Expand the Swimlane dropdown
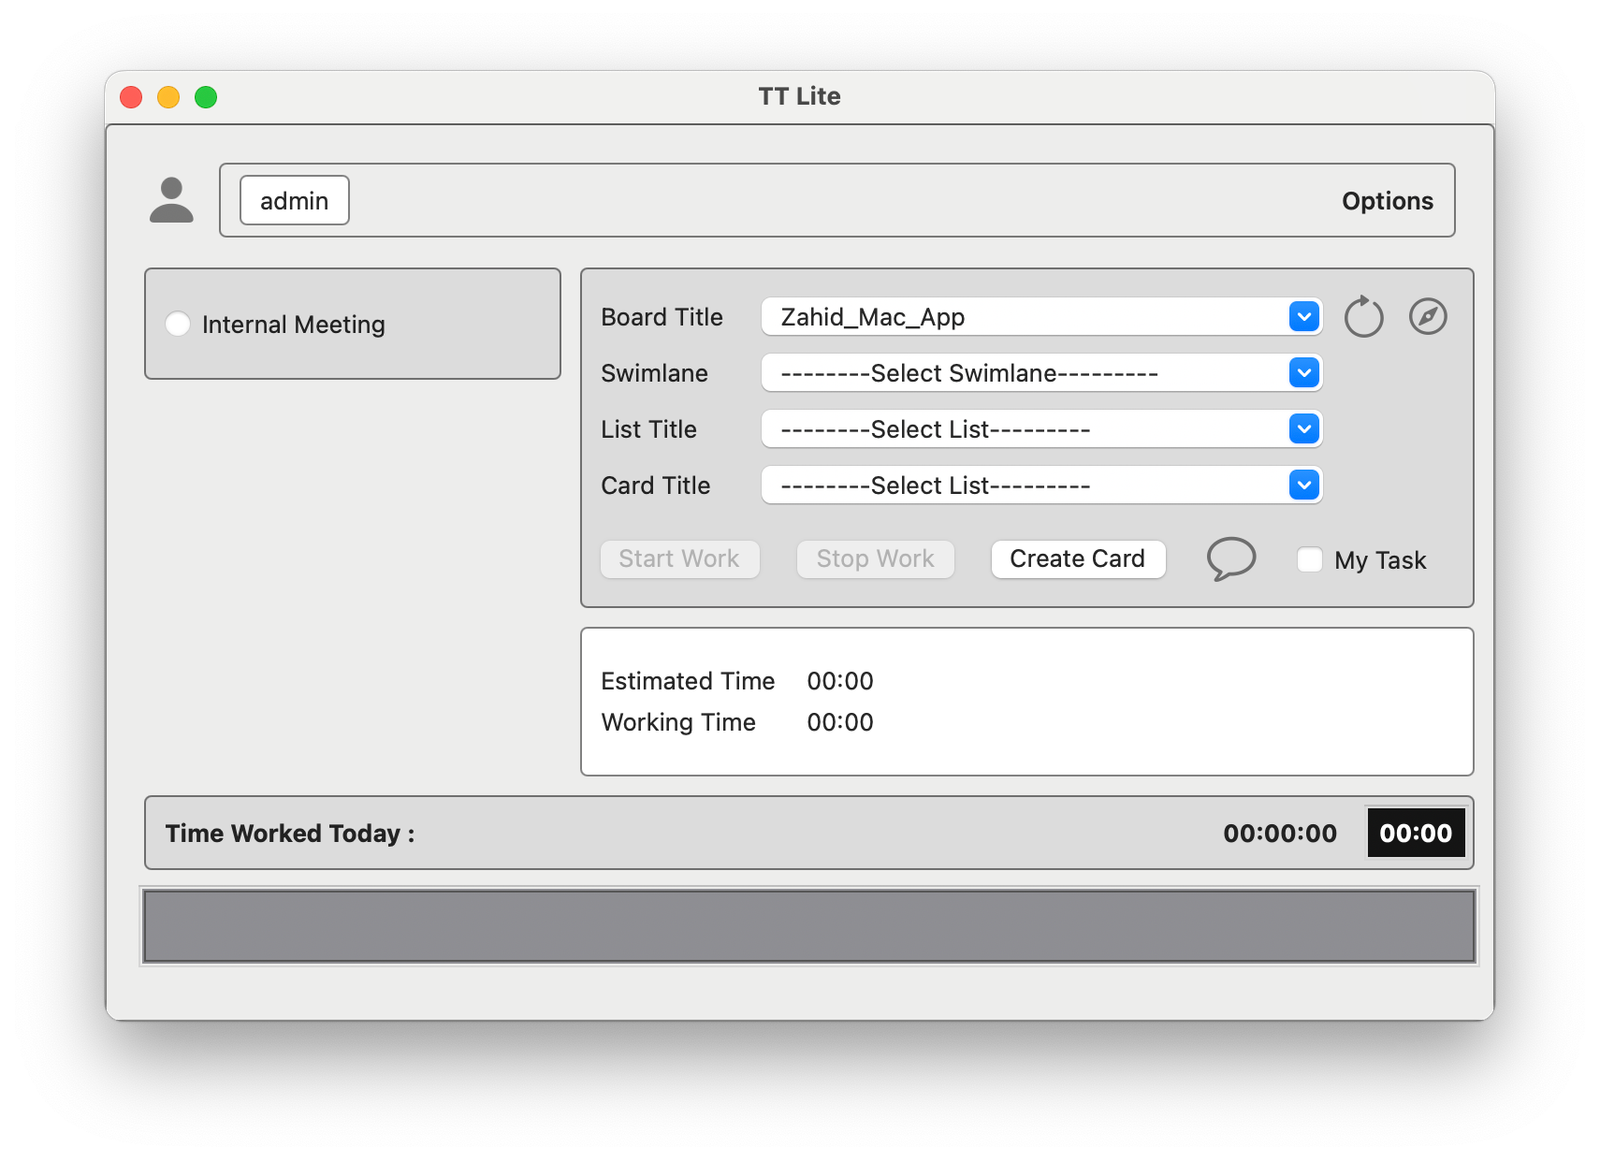 tap(1303, 373)
